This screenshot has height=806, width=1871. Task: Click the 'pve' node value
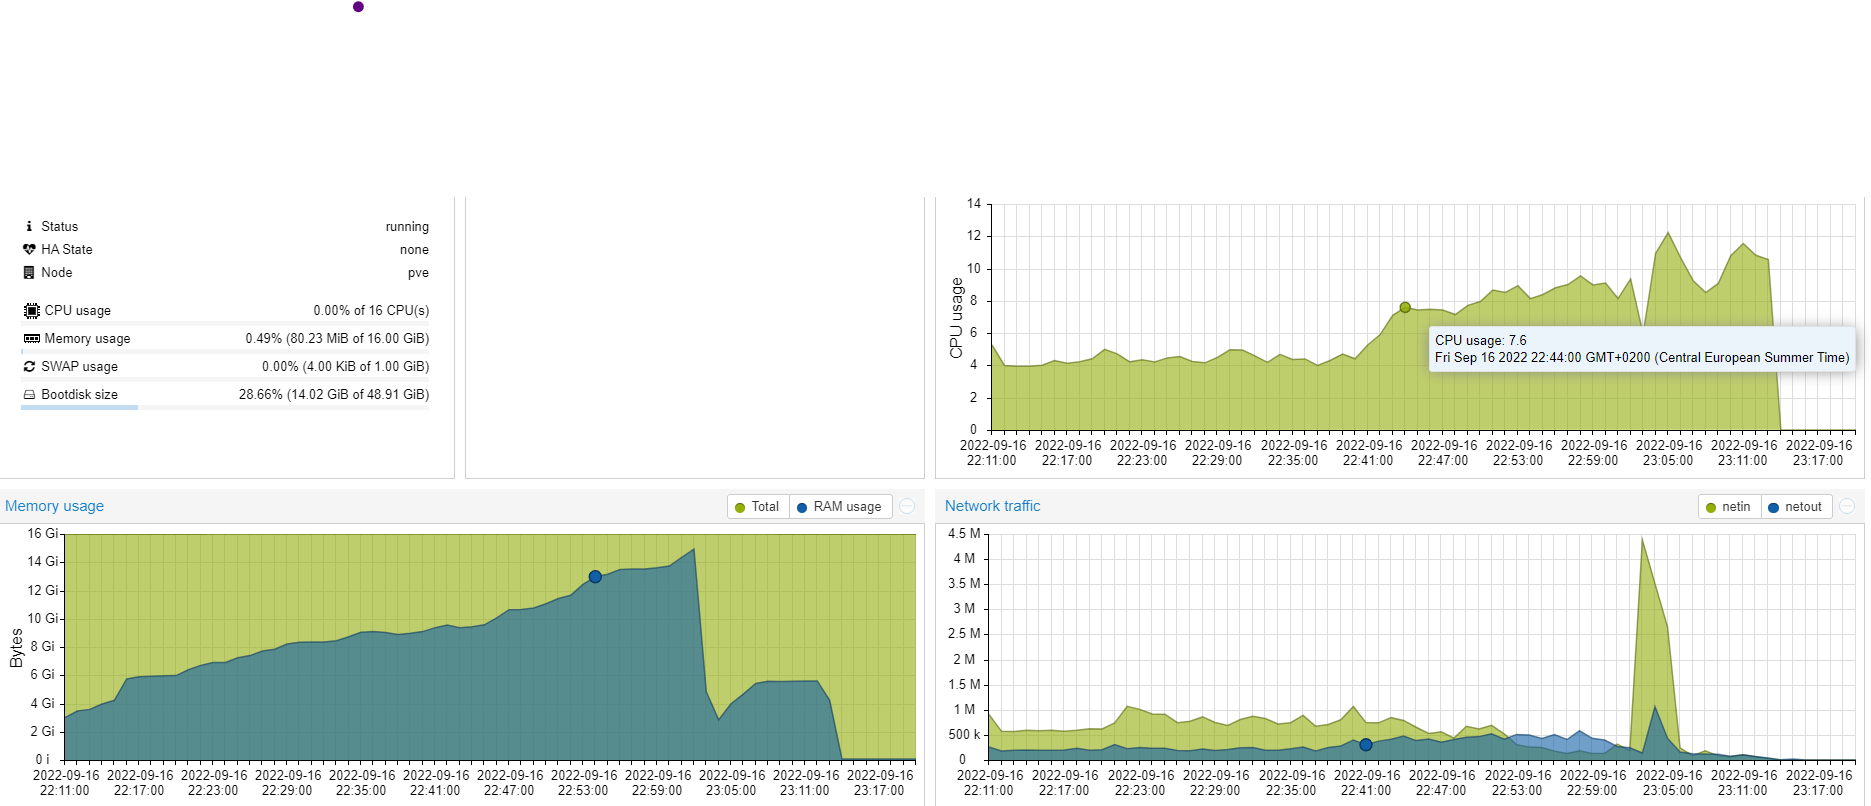tap(418, 272)
